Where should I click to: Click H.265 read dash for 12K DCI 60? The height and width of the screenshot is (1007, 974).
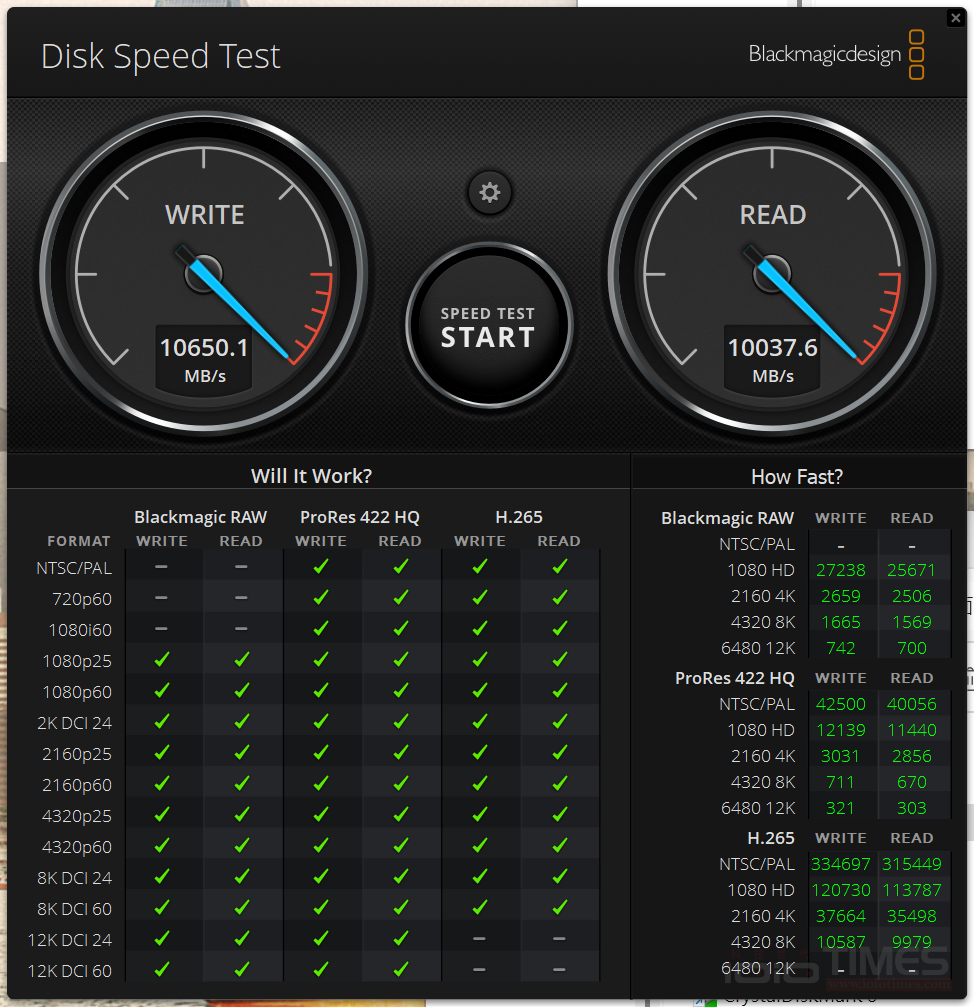click(559, 970)
